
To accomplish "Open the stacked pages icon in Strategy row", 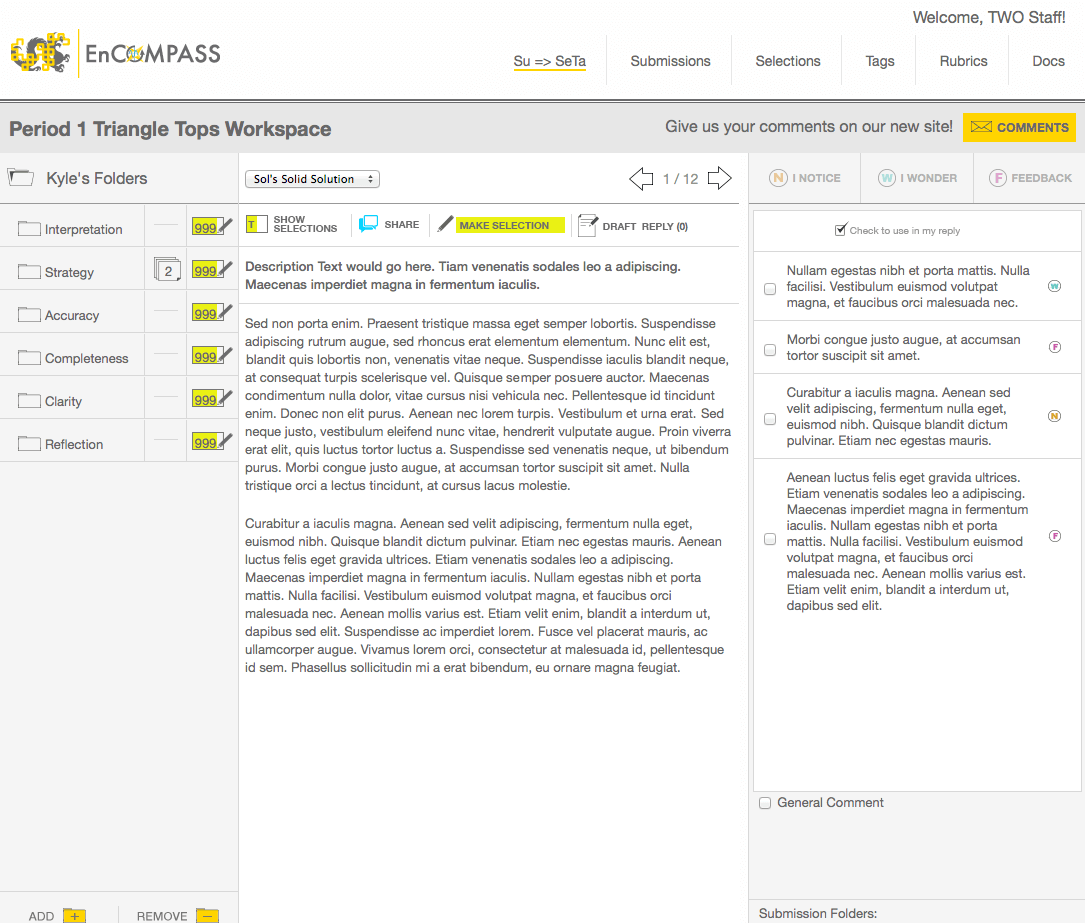I will tap(166, 270).
